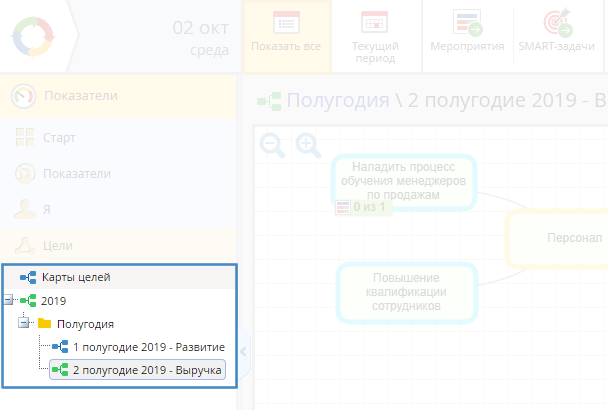Select Показатели item with gauge icon

tap(76, 173)
